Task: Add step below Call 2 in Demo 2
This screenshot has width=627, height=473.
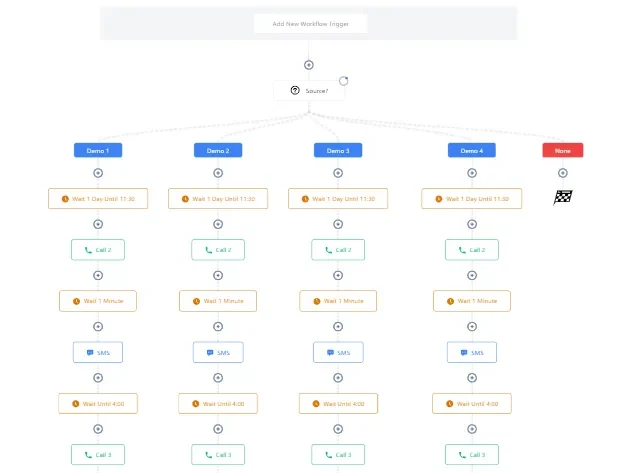Action: (x=218, y=275)
